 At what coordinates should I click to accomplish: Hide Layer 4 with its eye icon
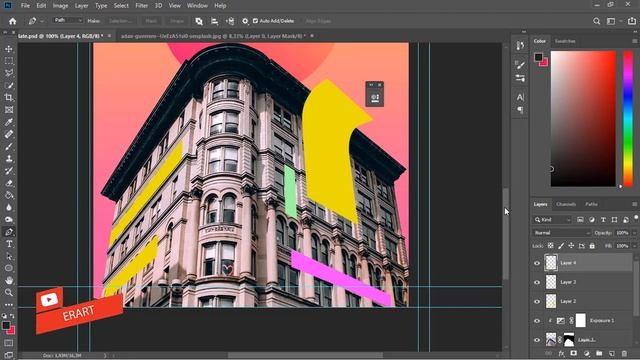pos(537,263)
